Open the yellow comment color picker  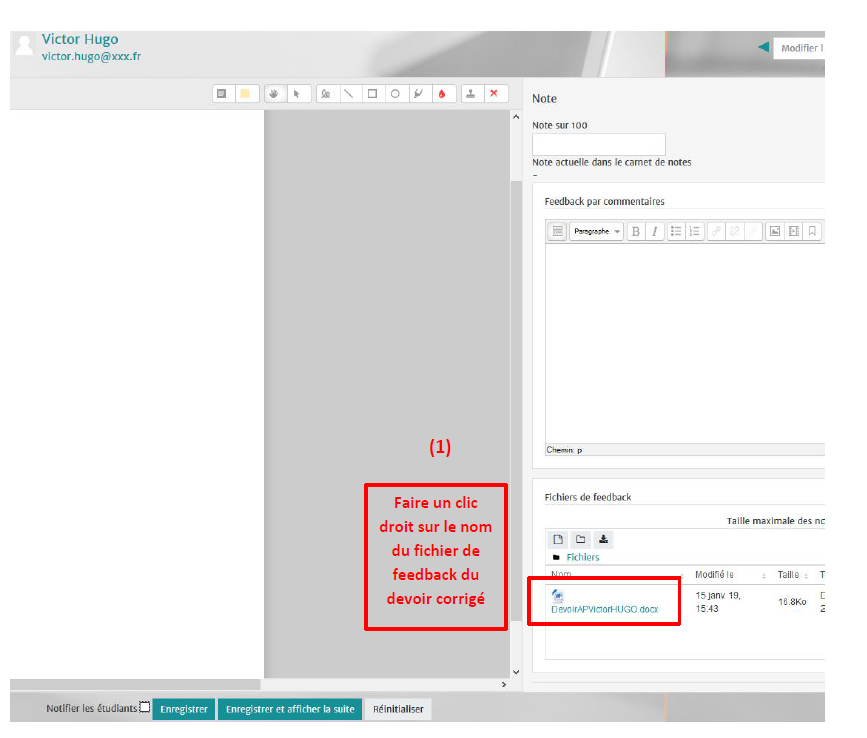(x=244, y=94)
